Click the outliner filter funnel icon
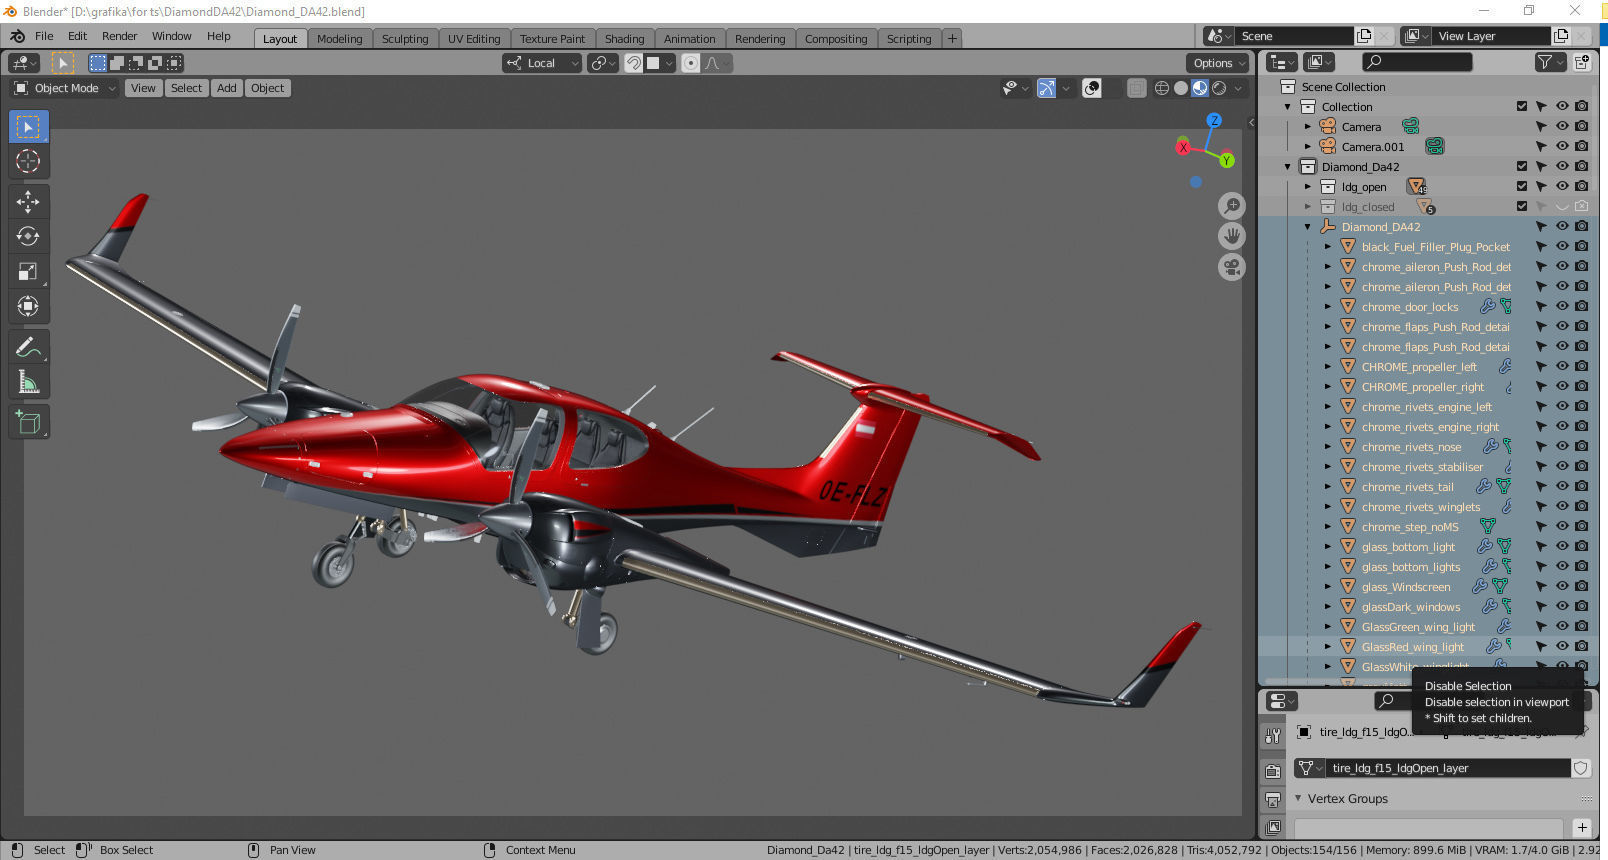The image size is (1608, 860). coord(1545,62)
